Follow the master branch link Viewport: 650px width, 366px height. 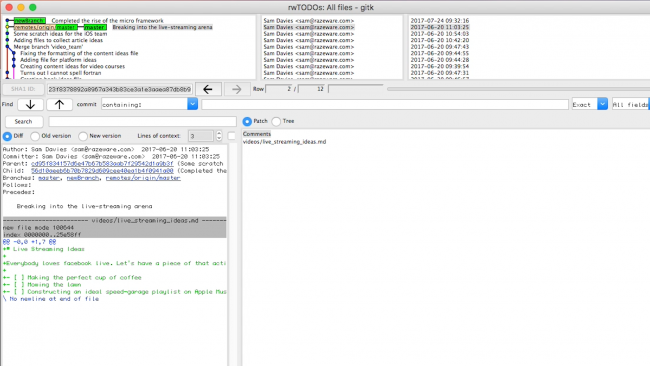(49, 178)
